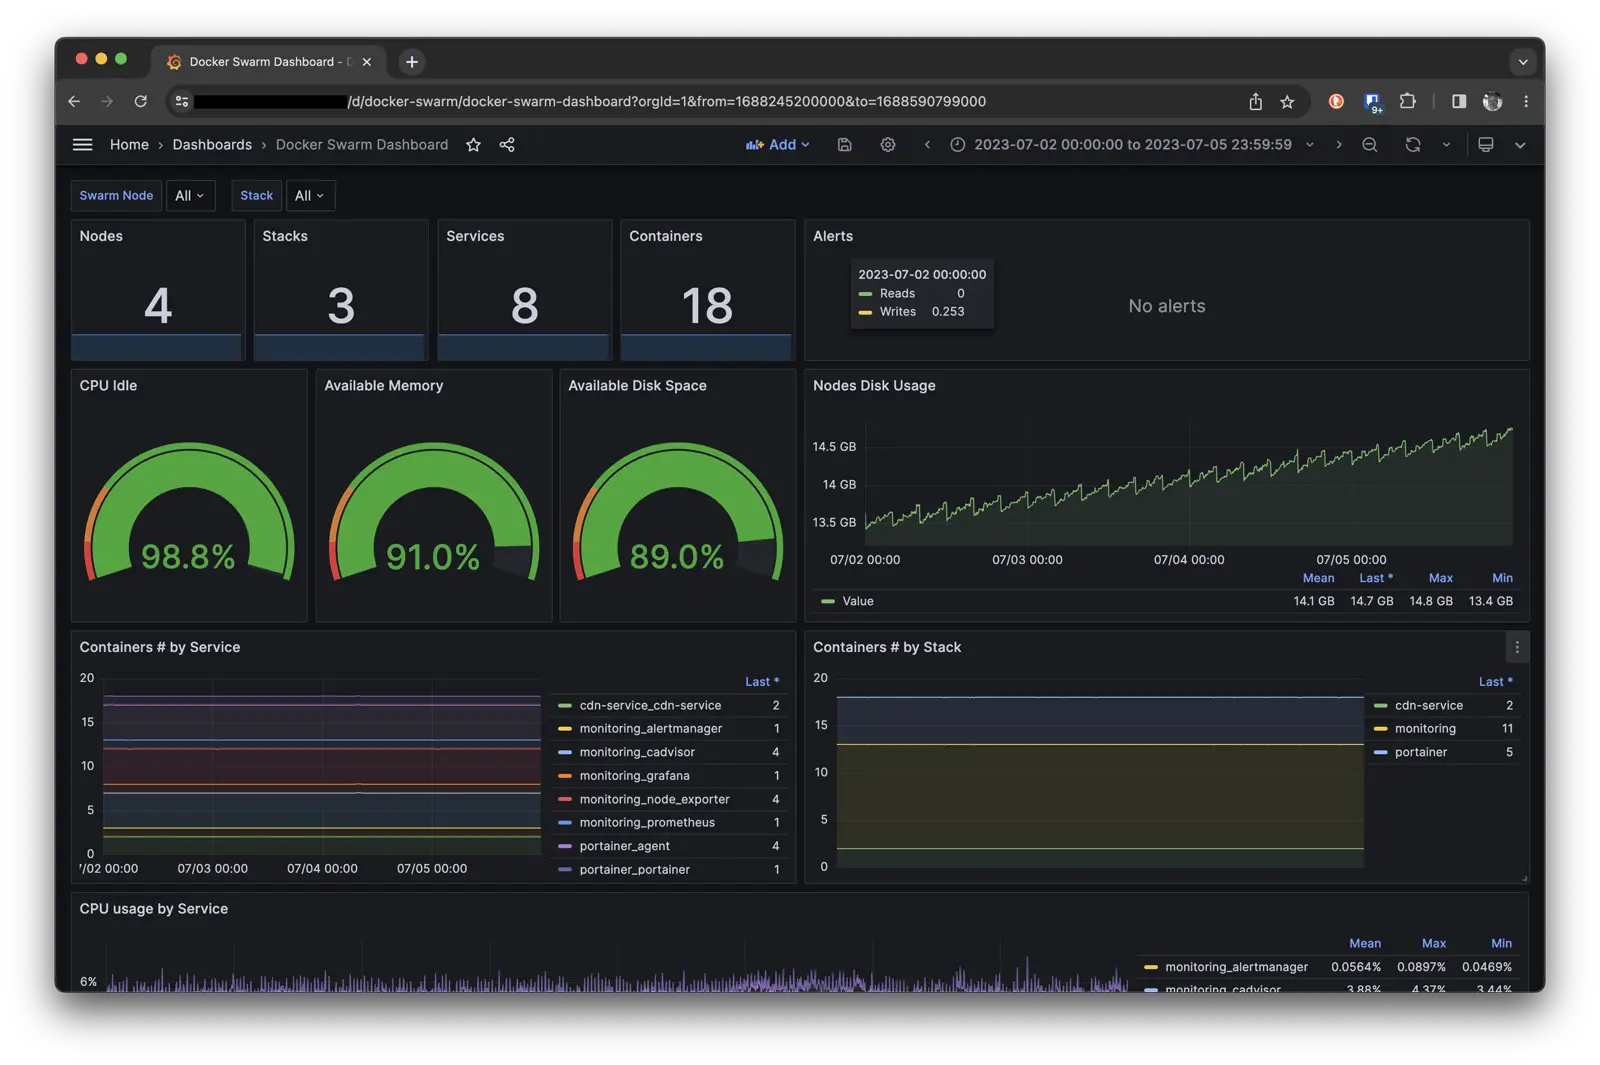This screenshot has width=1600, height=1065.
Task: Open the Containers by Stack panel menu
Action: [1517, 647]
